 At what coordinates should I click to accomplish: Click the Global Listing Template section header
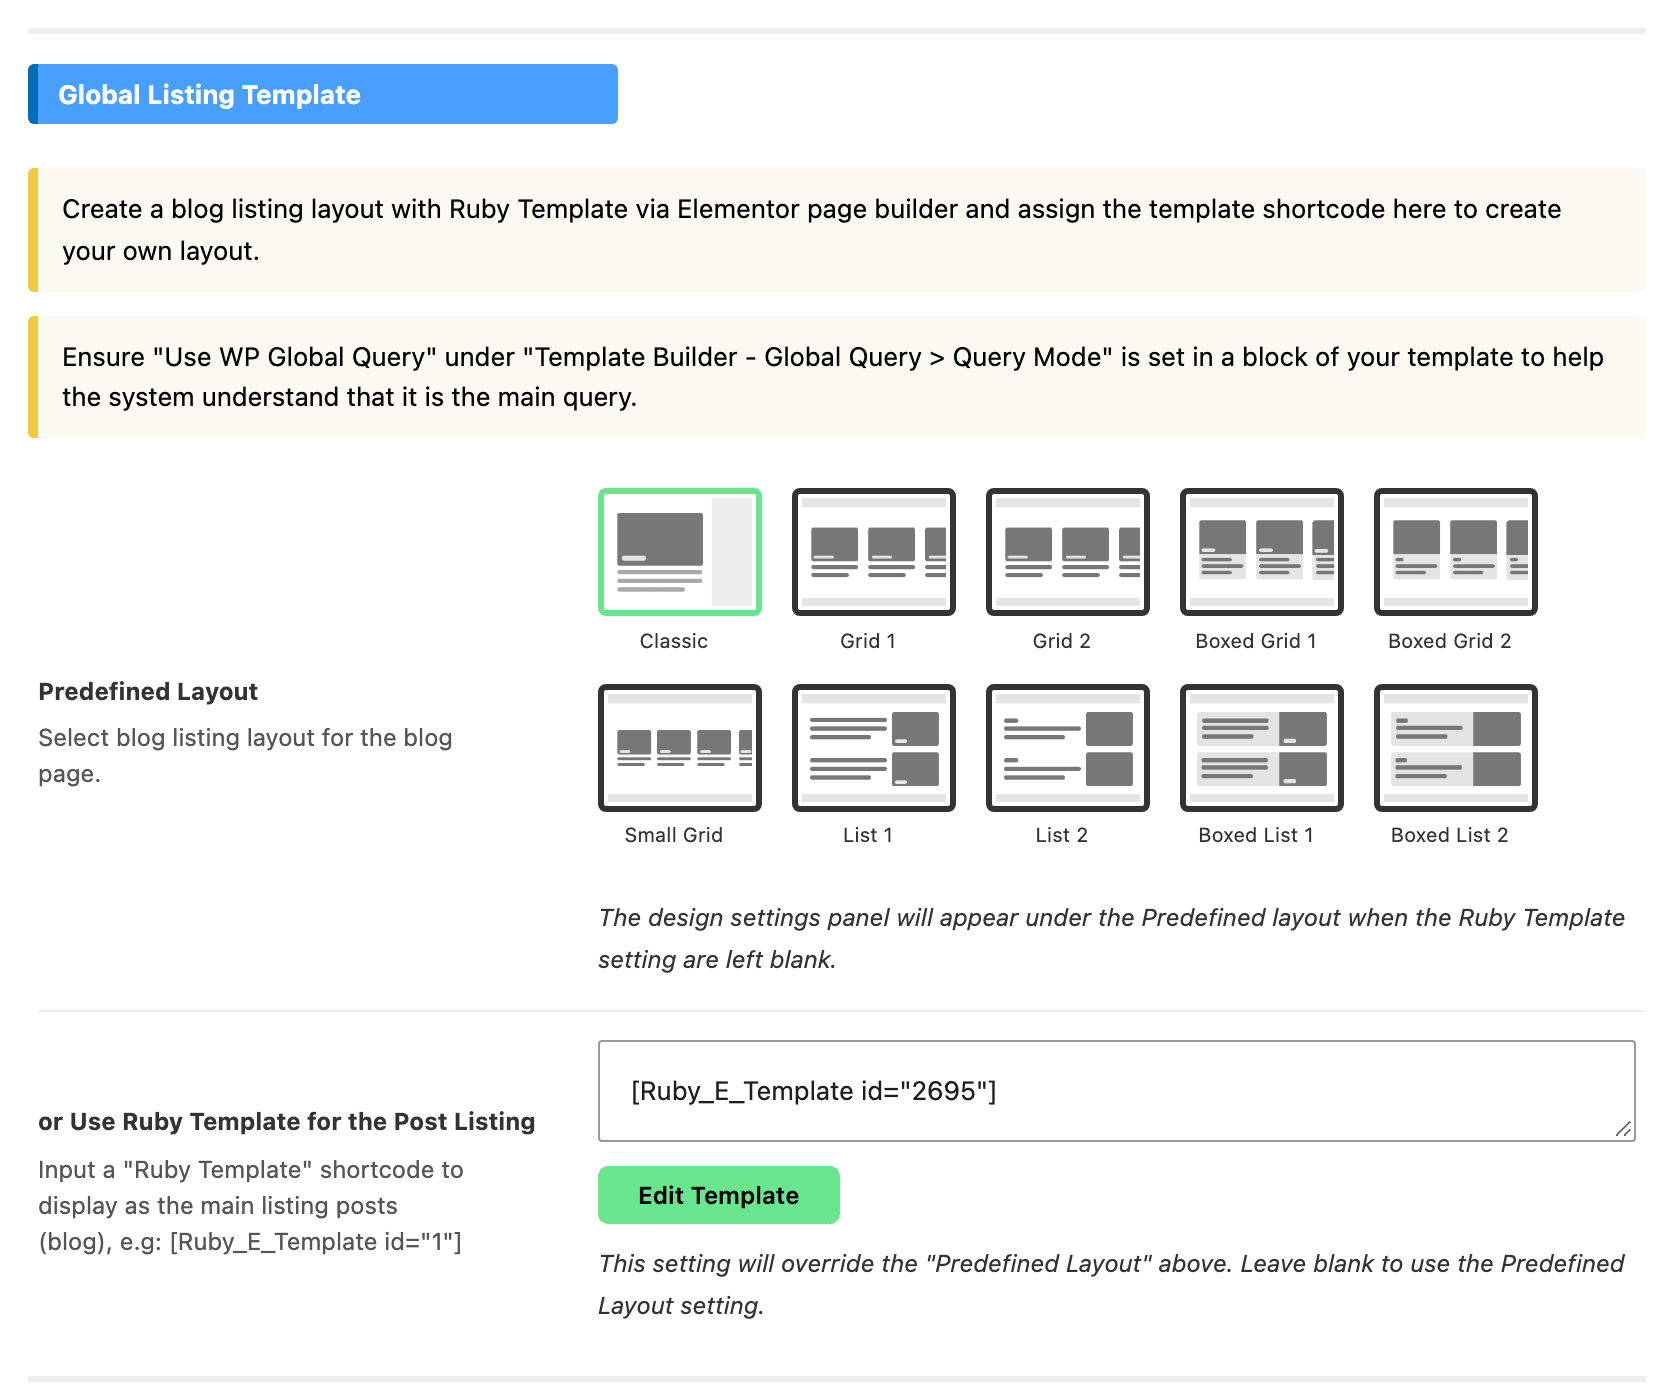coord(323,94)
